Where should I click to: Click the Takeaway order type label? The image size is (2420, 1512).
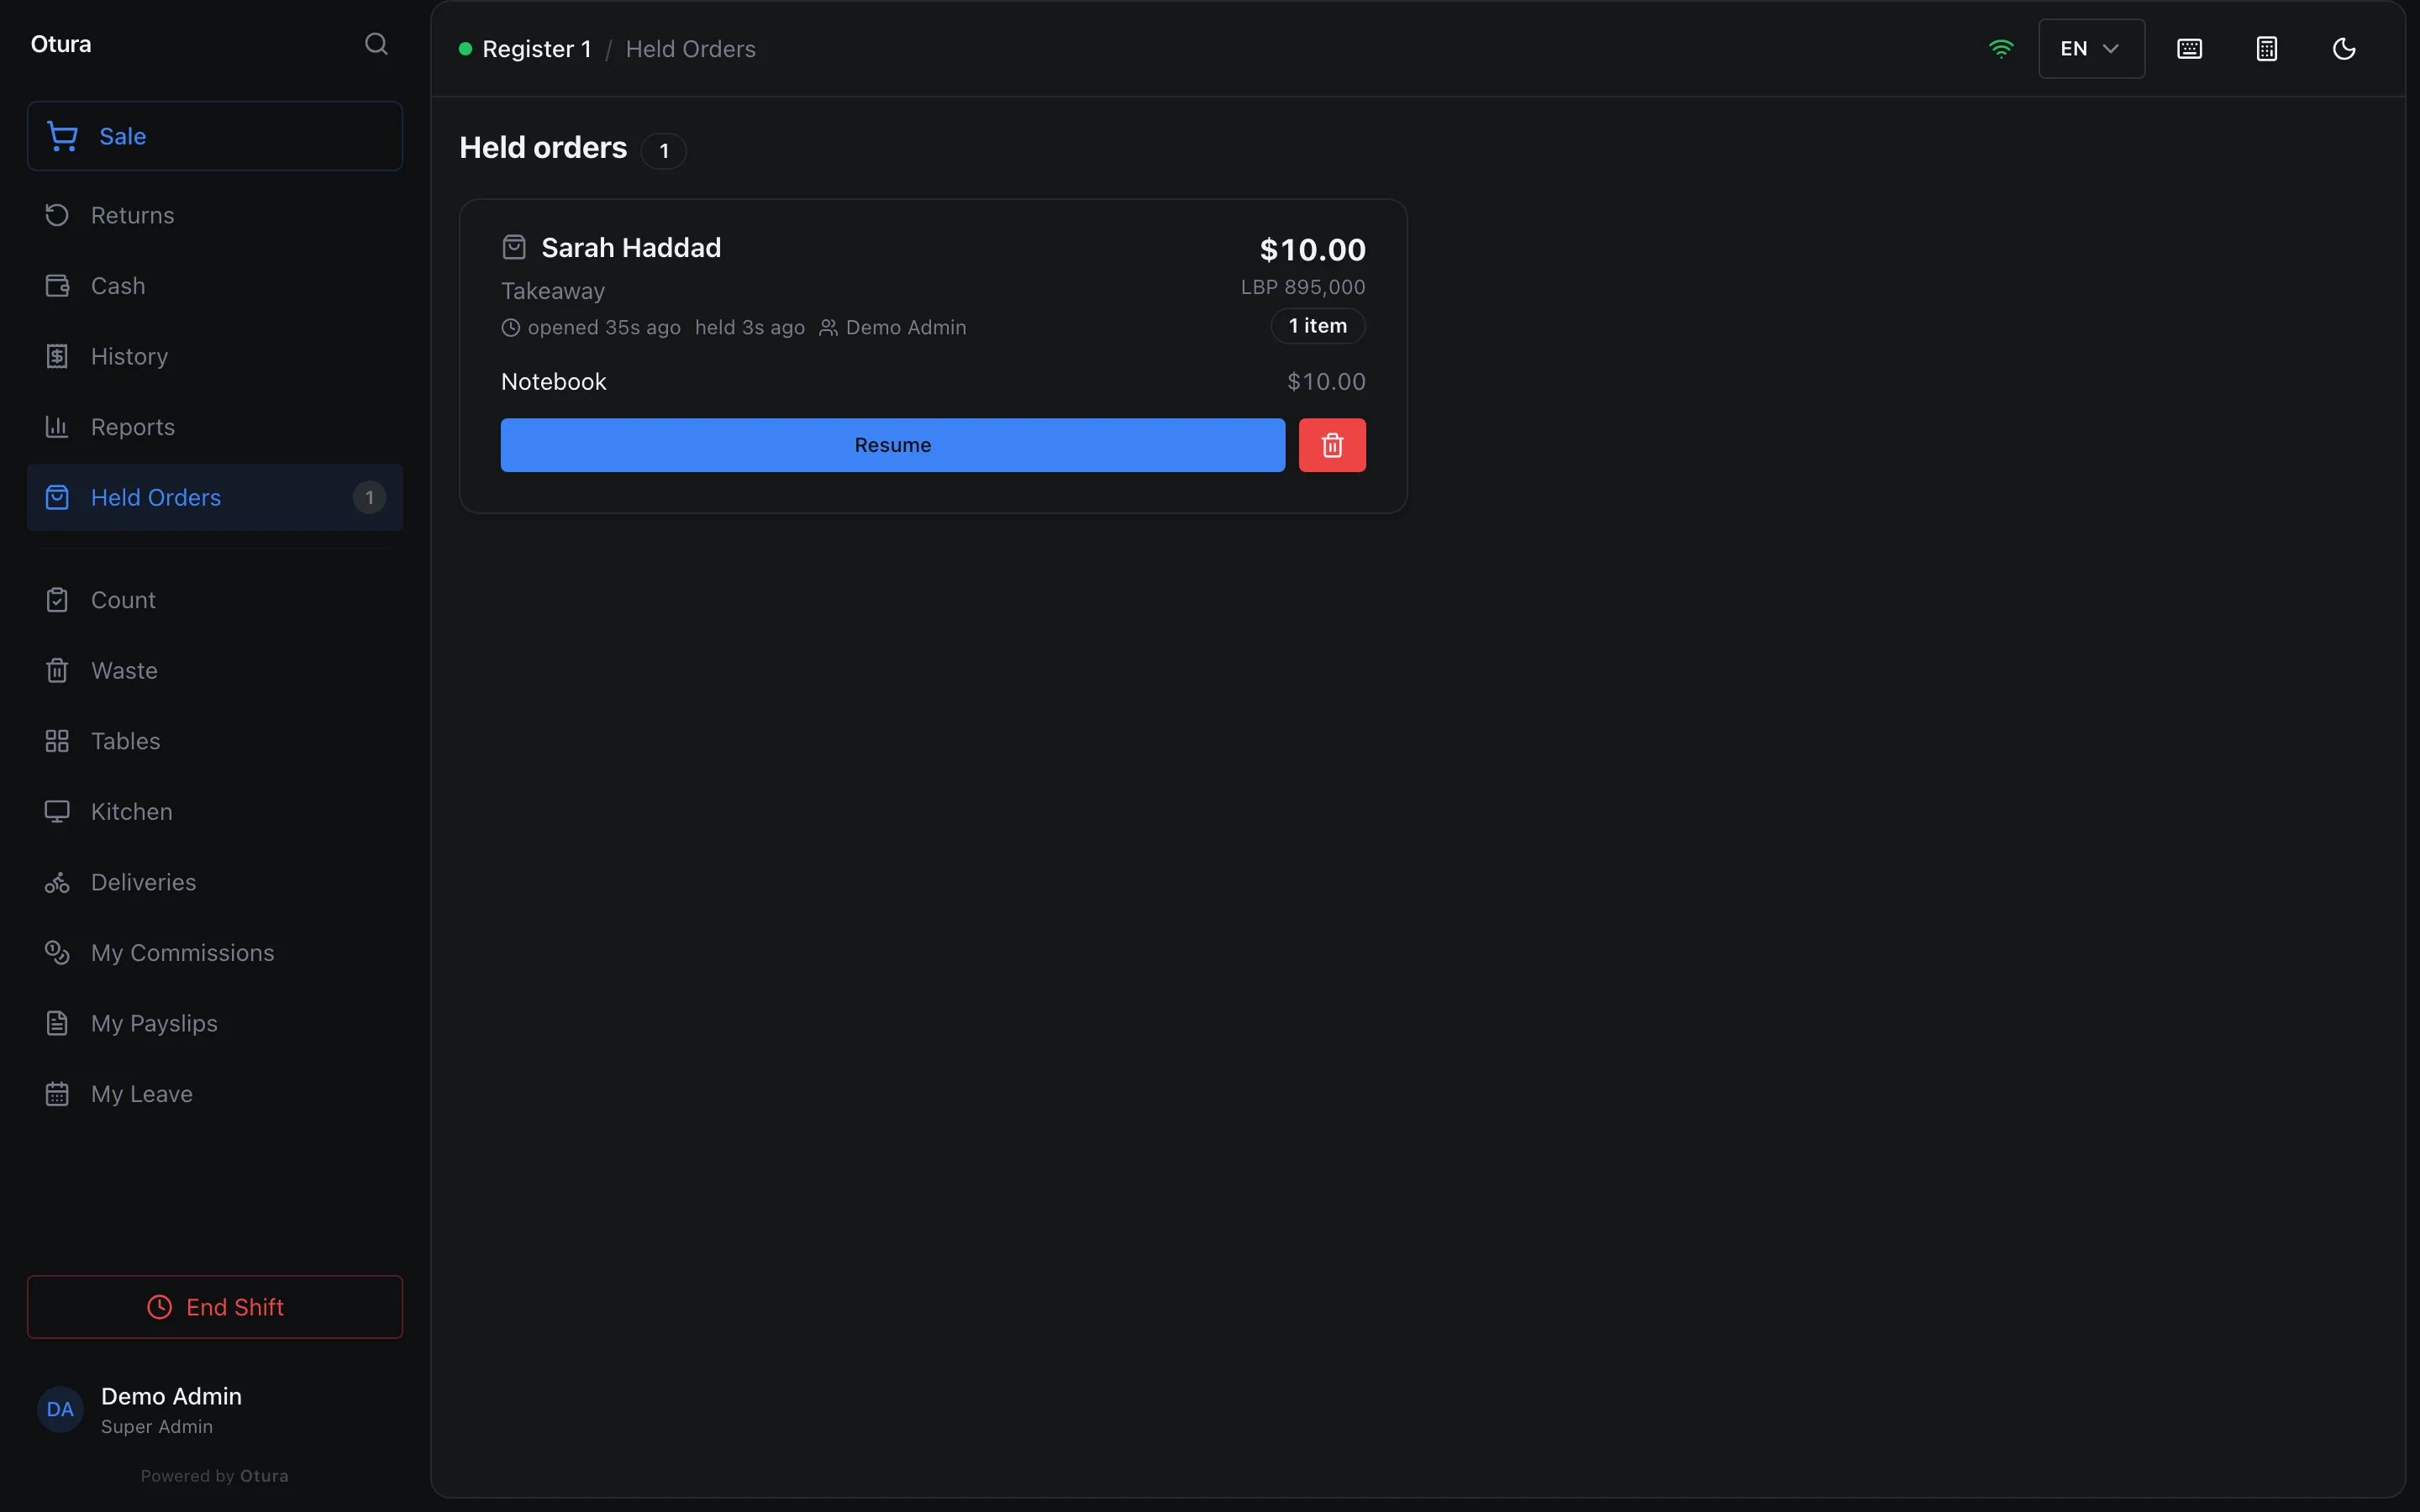[x=553, y=291]
